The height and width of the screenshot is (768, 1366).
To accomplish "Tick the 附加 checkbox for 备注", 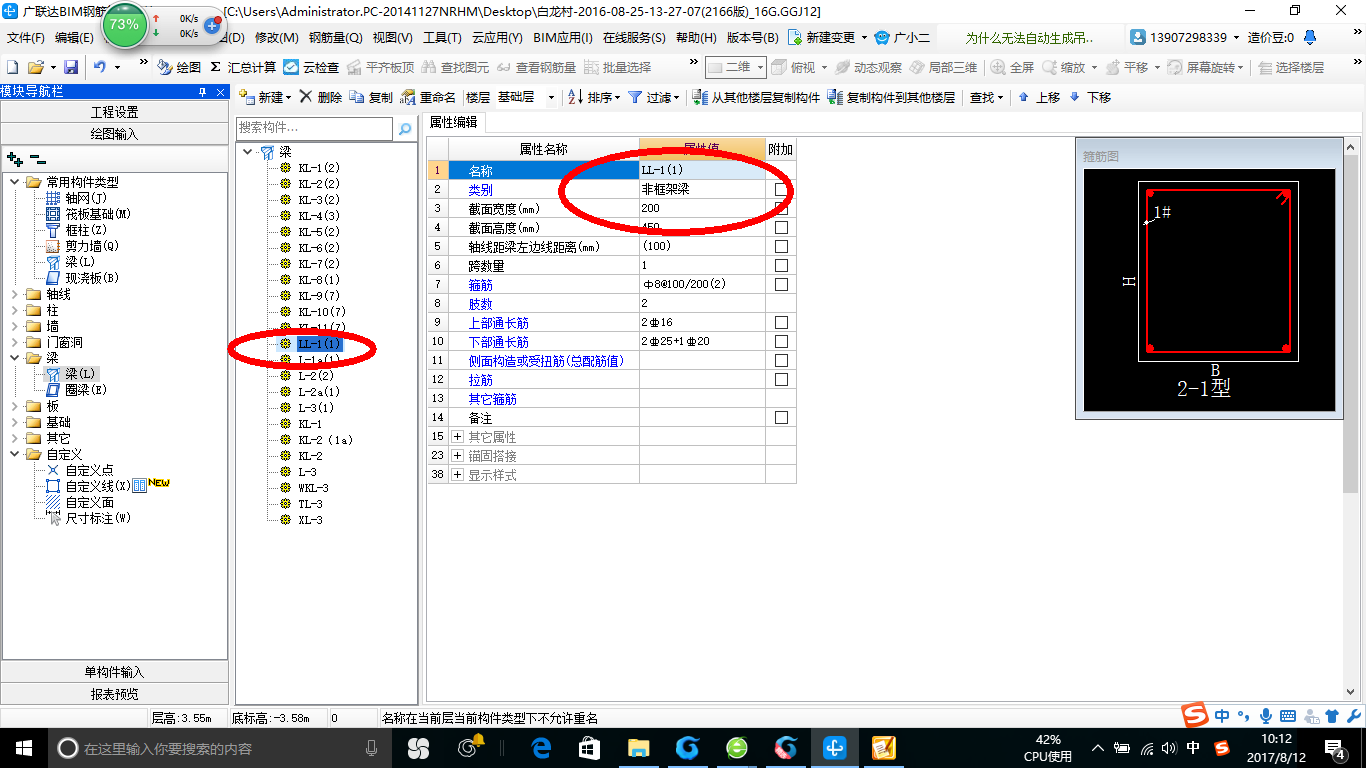I will (x=781, y=417).
